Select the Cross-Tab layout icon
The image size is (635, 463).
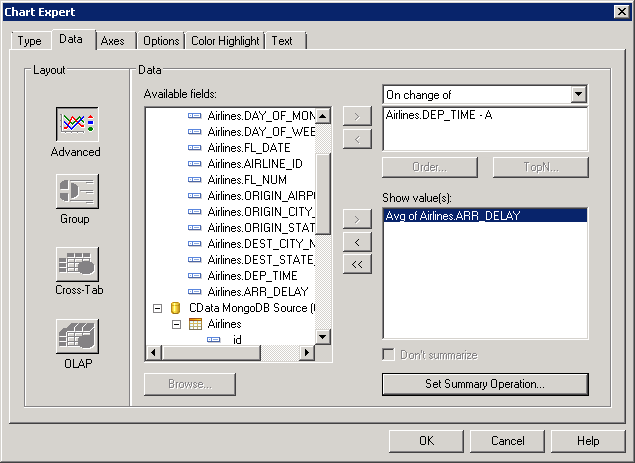click(76, 263)
